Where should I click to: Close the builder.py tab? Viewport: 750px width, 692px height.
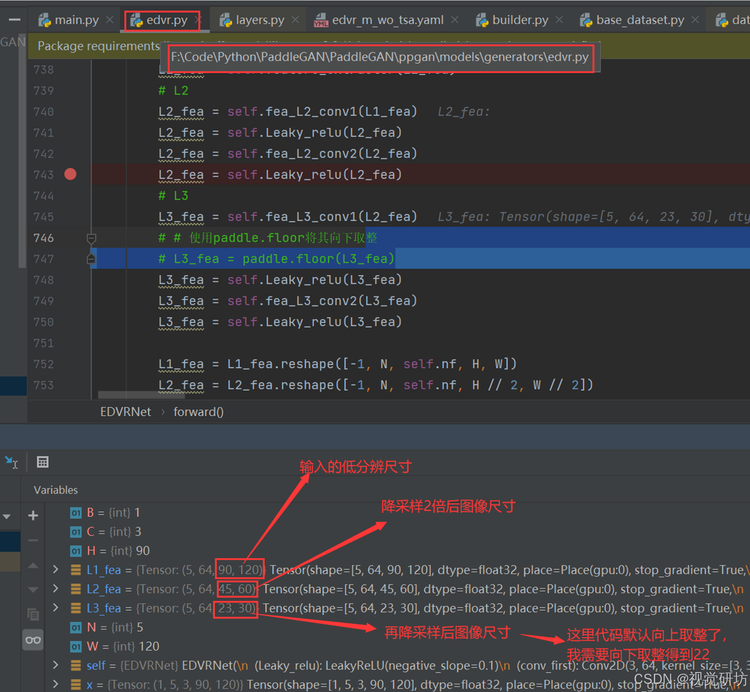tap(559, 20)
